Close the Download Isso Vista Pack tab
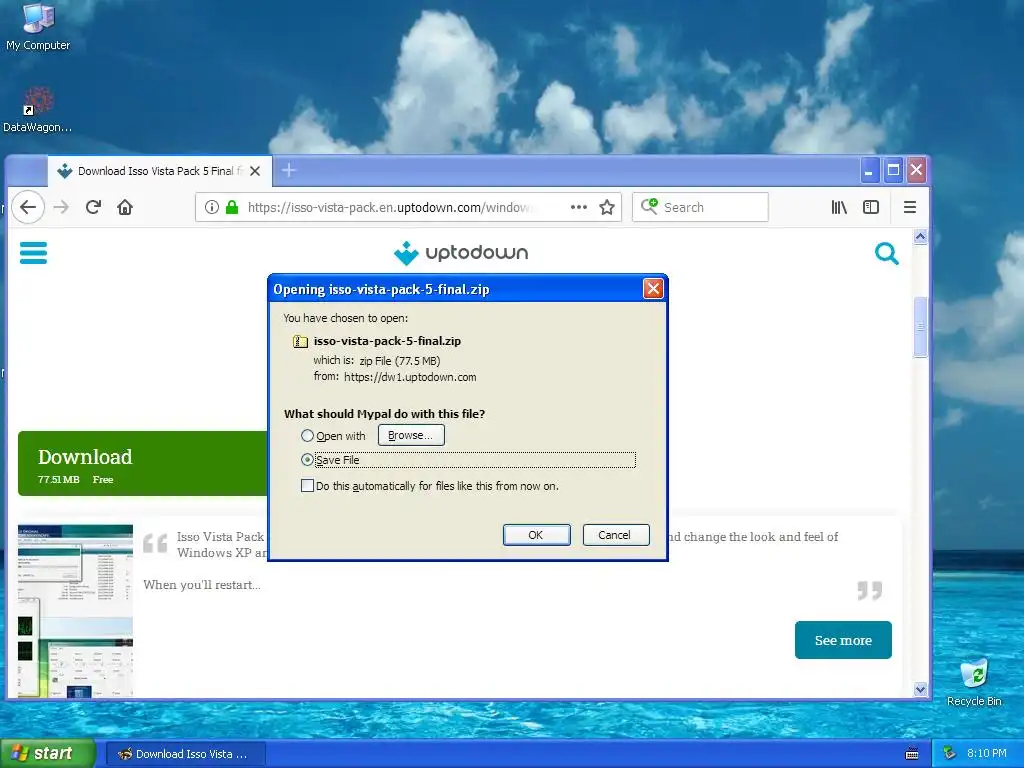This screenshot has height=768, width=1024. (255, 171)
